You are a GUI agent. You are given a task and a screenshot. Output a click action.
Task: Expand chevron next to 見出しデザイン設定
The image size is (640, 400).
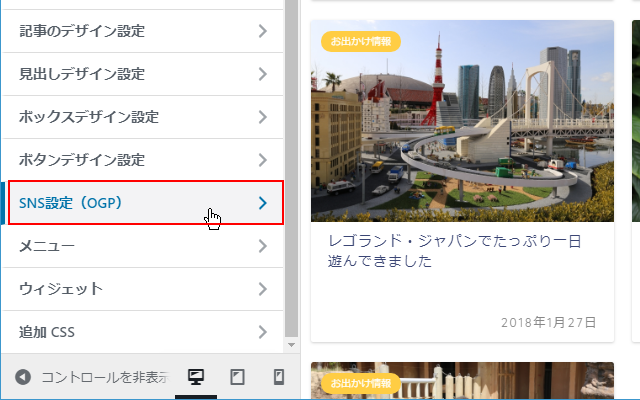pyautogui.click(x=263, y=74)
